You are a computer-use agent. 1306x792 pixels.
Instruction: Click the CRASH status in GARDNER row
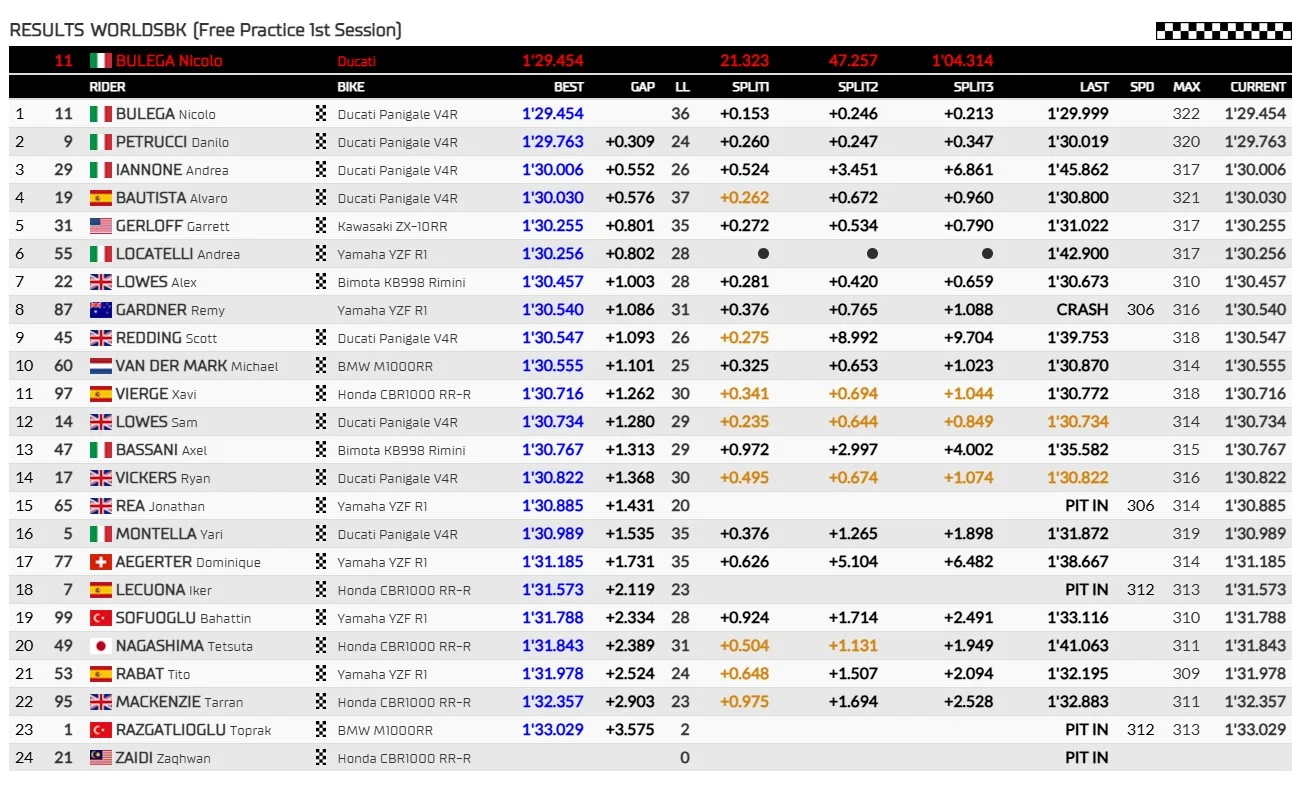pos(1082,310)
